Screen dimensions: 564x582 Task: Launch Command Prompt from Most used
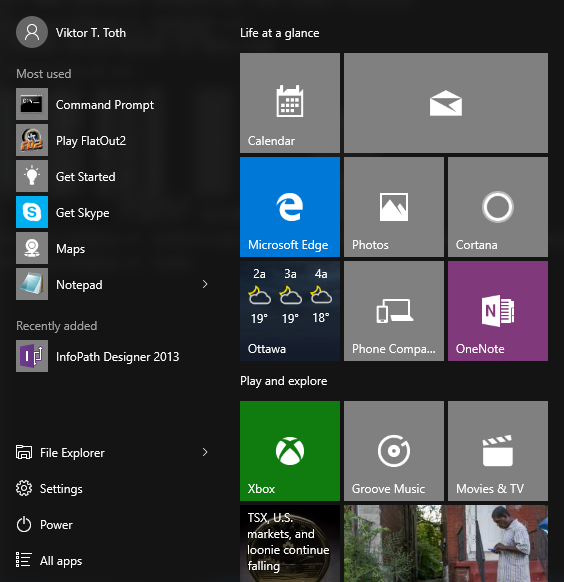(111, 104)
